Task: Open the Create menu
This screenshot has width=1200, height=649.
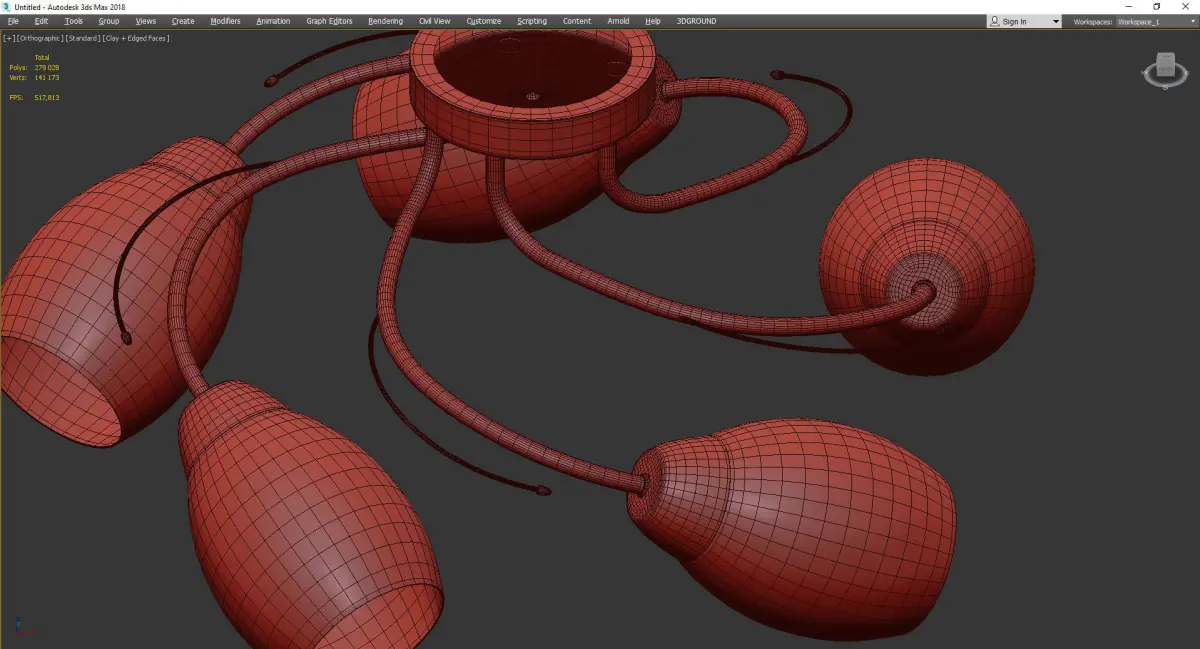Action: coord(183,21)
